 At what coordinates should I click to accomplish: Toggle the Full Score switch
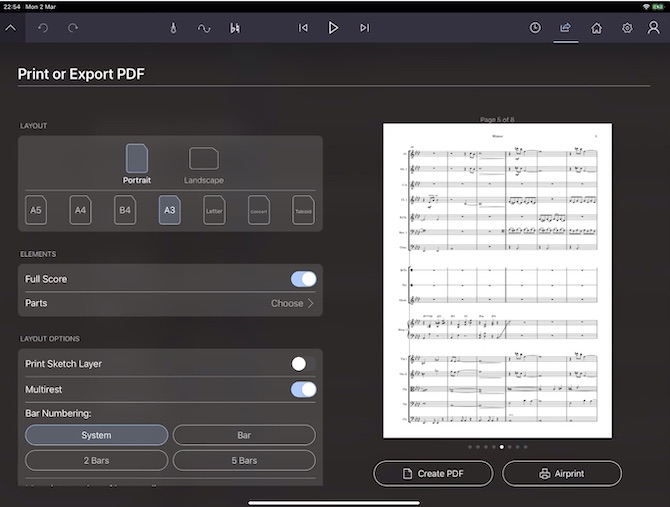click(x=303, y=279)
